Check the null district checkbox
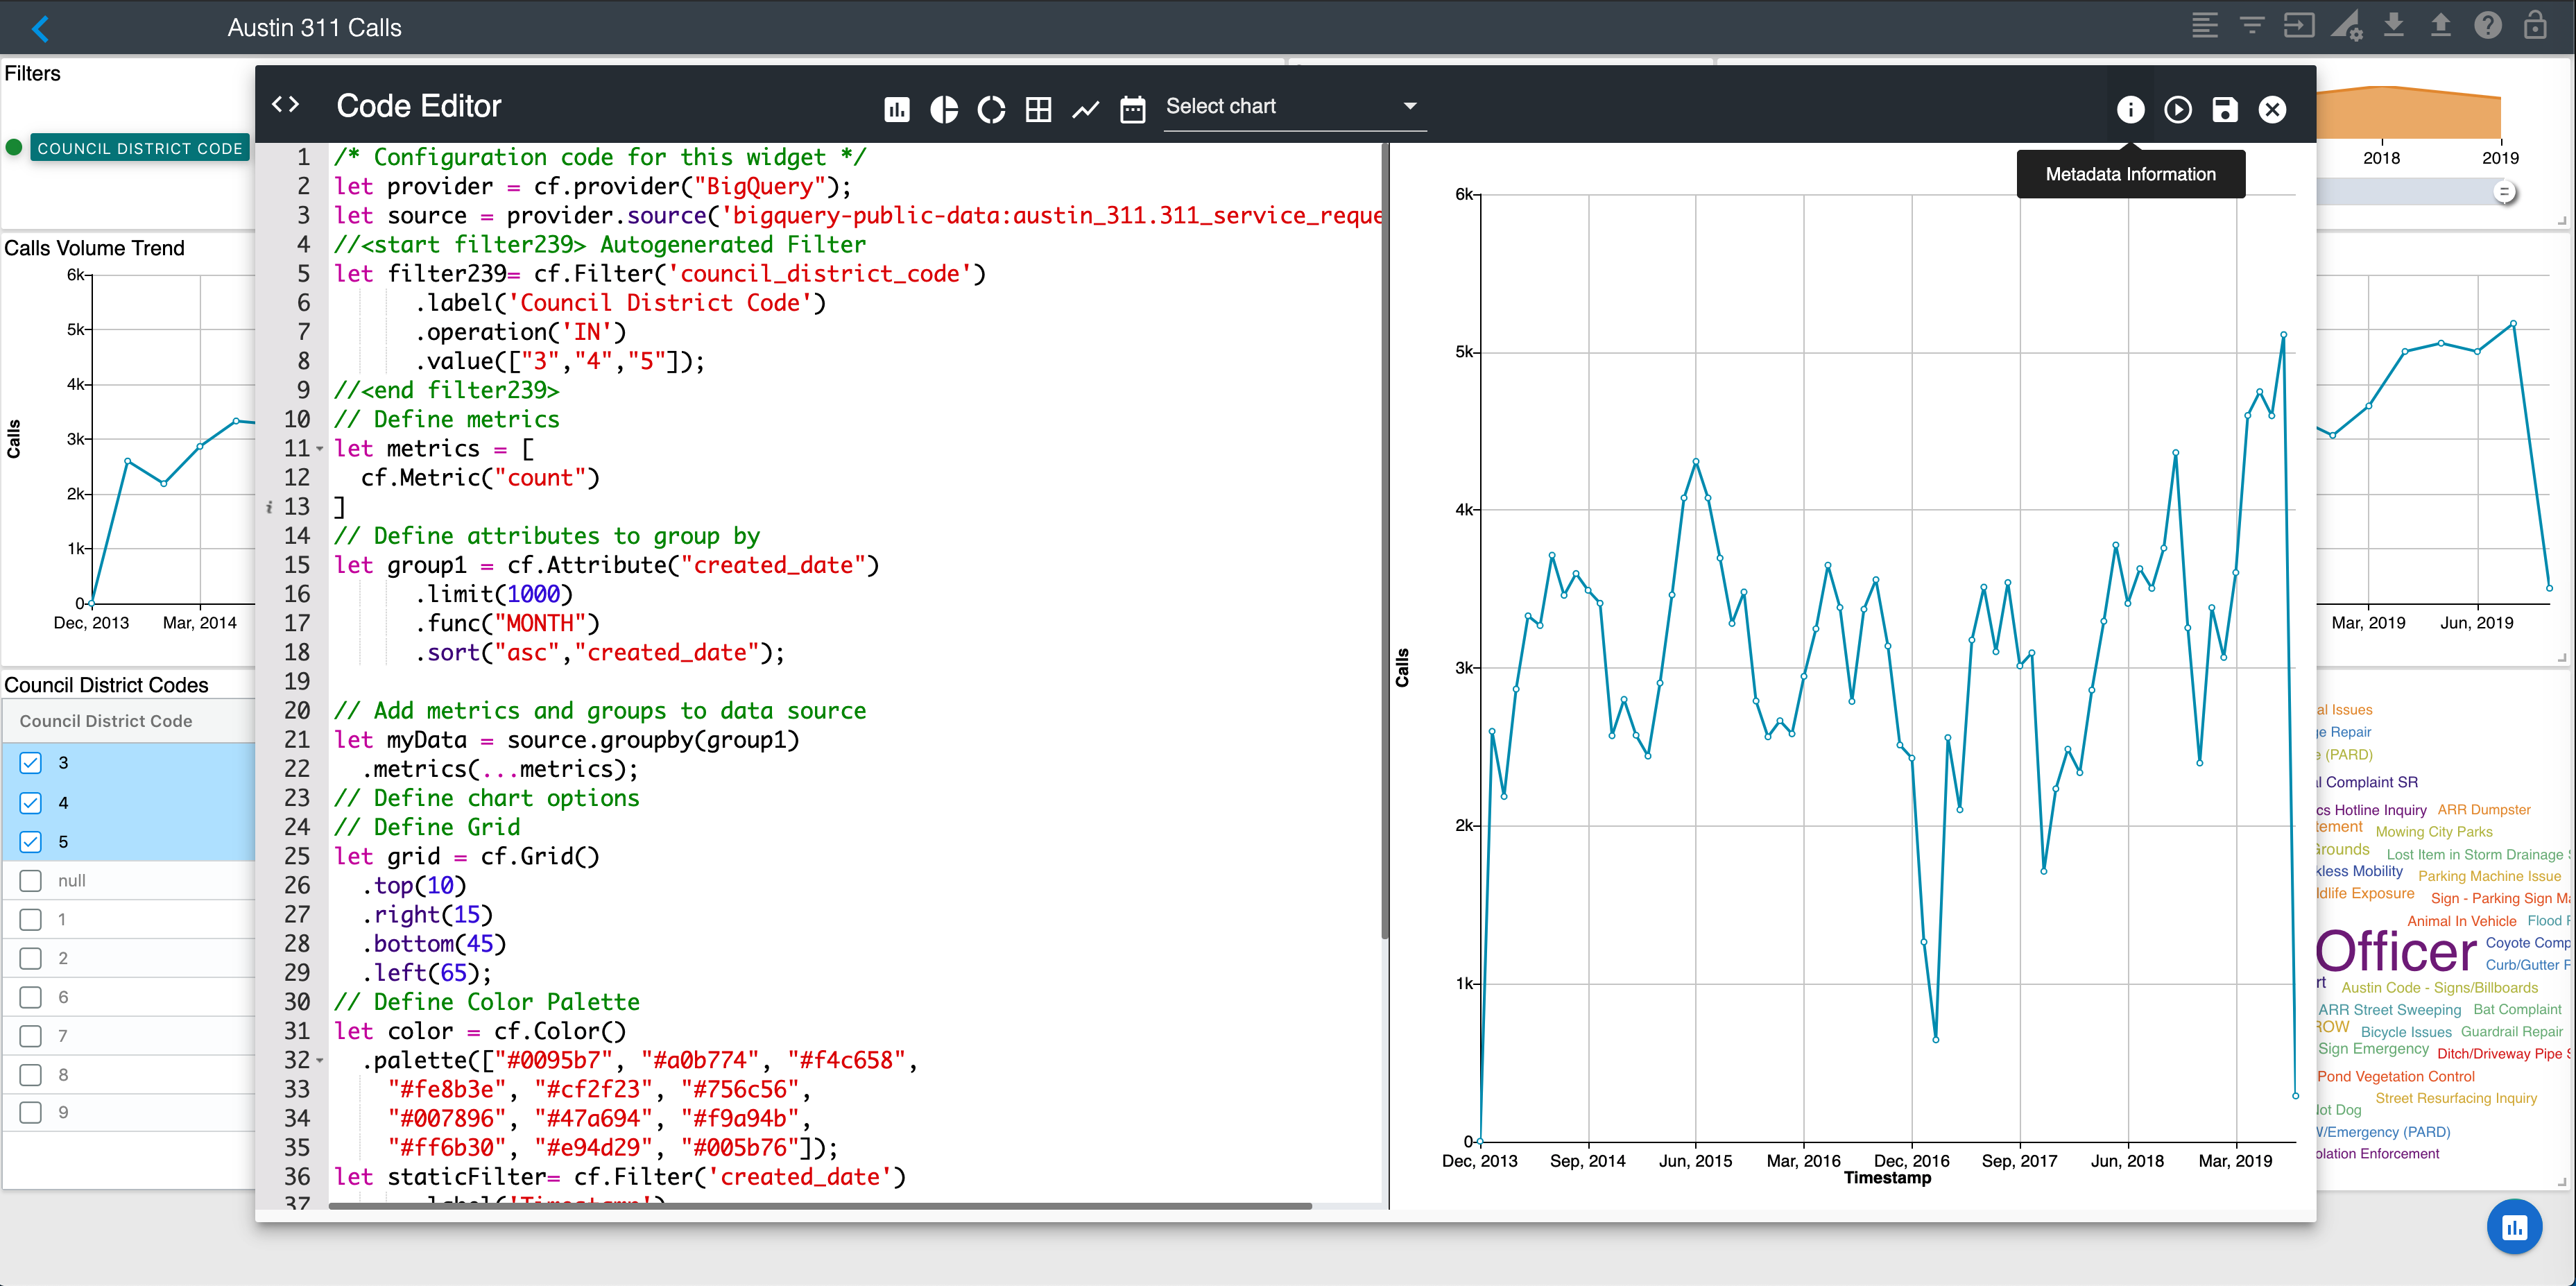2576x1286 pixels. pyautogui.click(x=31, y=880)
